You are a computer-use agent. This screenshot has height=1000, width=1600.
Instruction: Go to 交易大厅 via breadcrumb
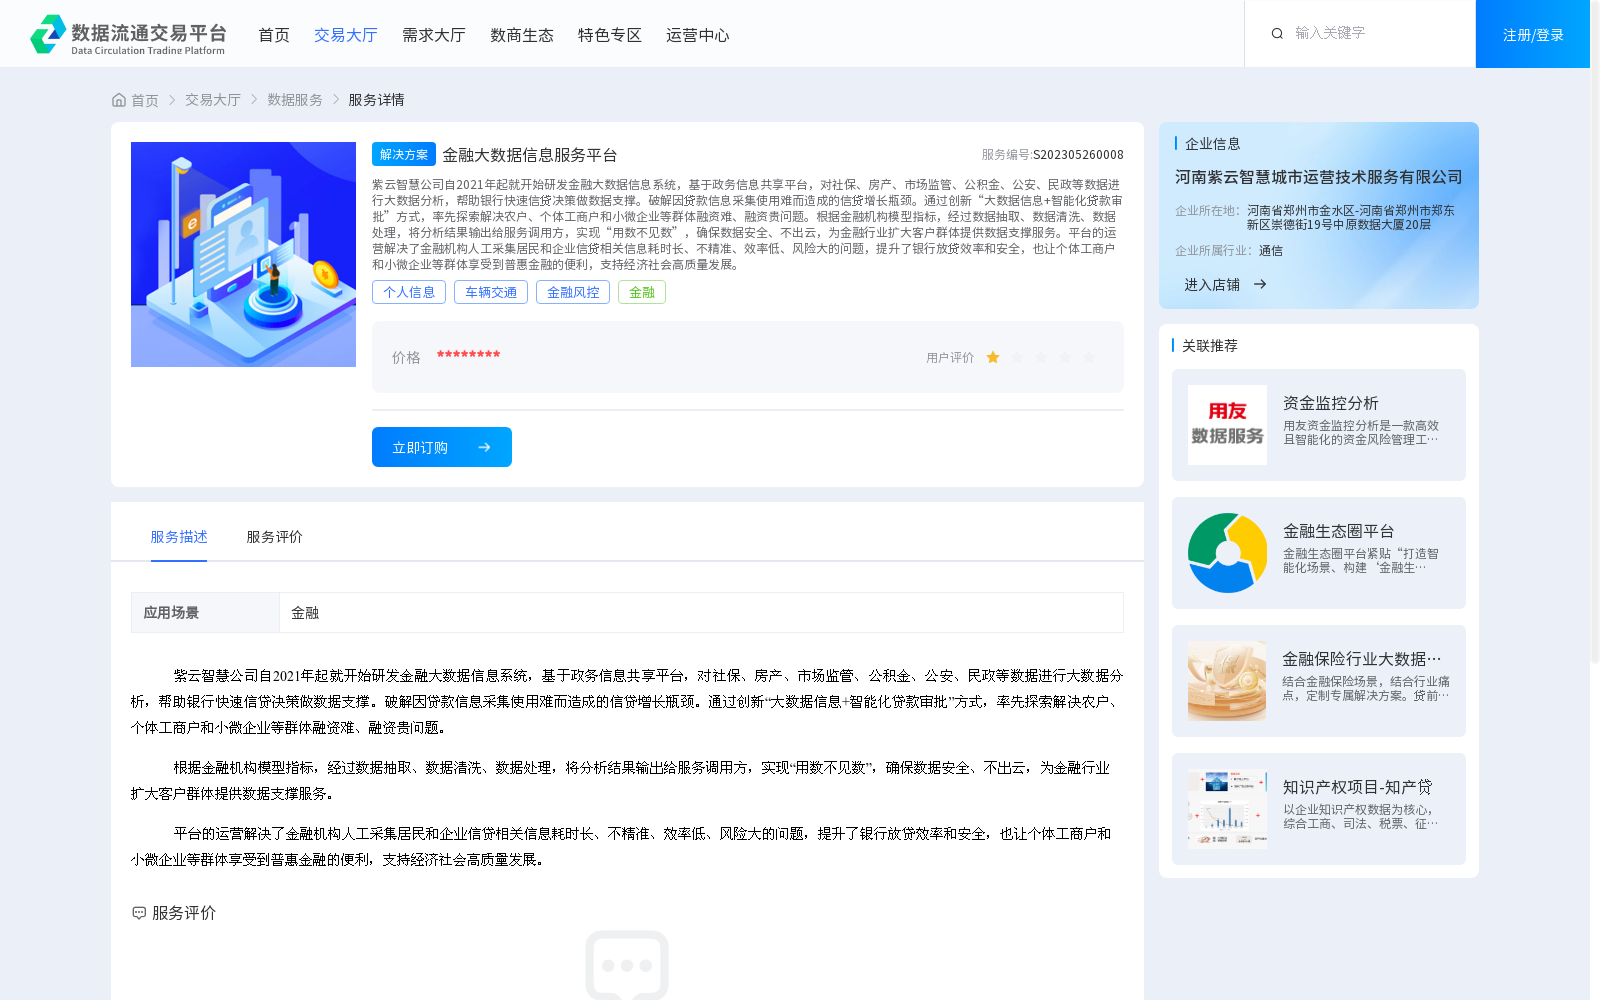(x=213, y=100)
